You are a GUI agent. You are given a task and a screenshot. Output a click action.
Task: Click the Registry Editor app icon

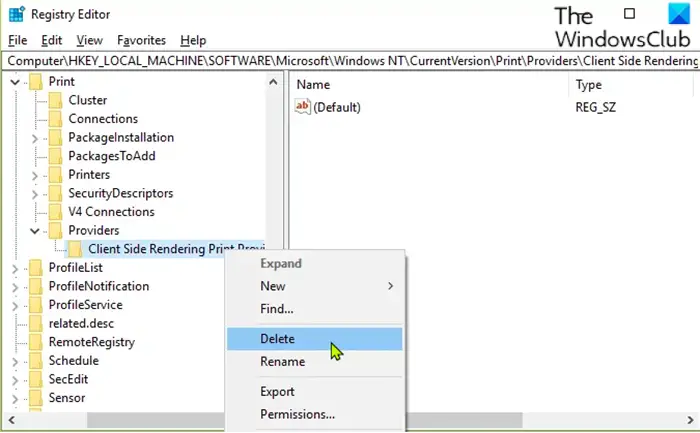pyautogui.click(x=17, y=14)
